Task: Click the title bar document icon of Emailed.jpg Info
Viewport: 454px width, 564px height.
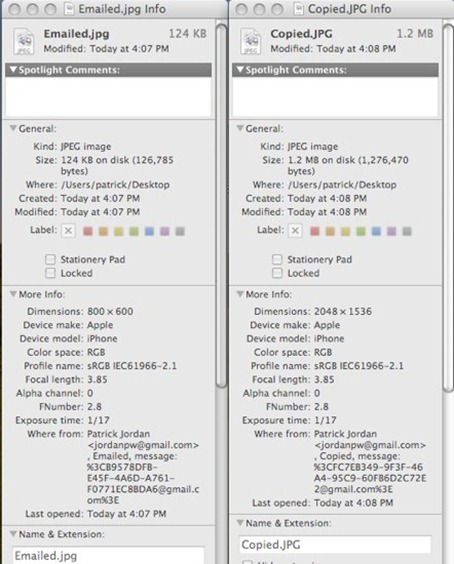Action: [x=69, y=9]
